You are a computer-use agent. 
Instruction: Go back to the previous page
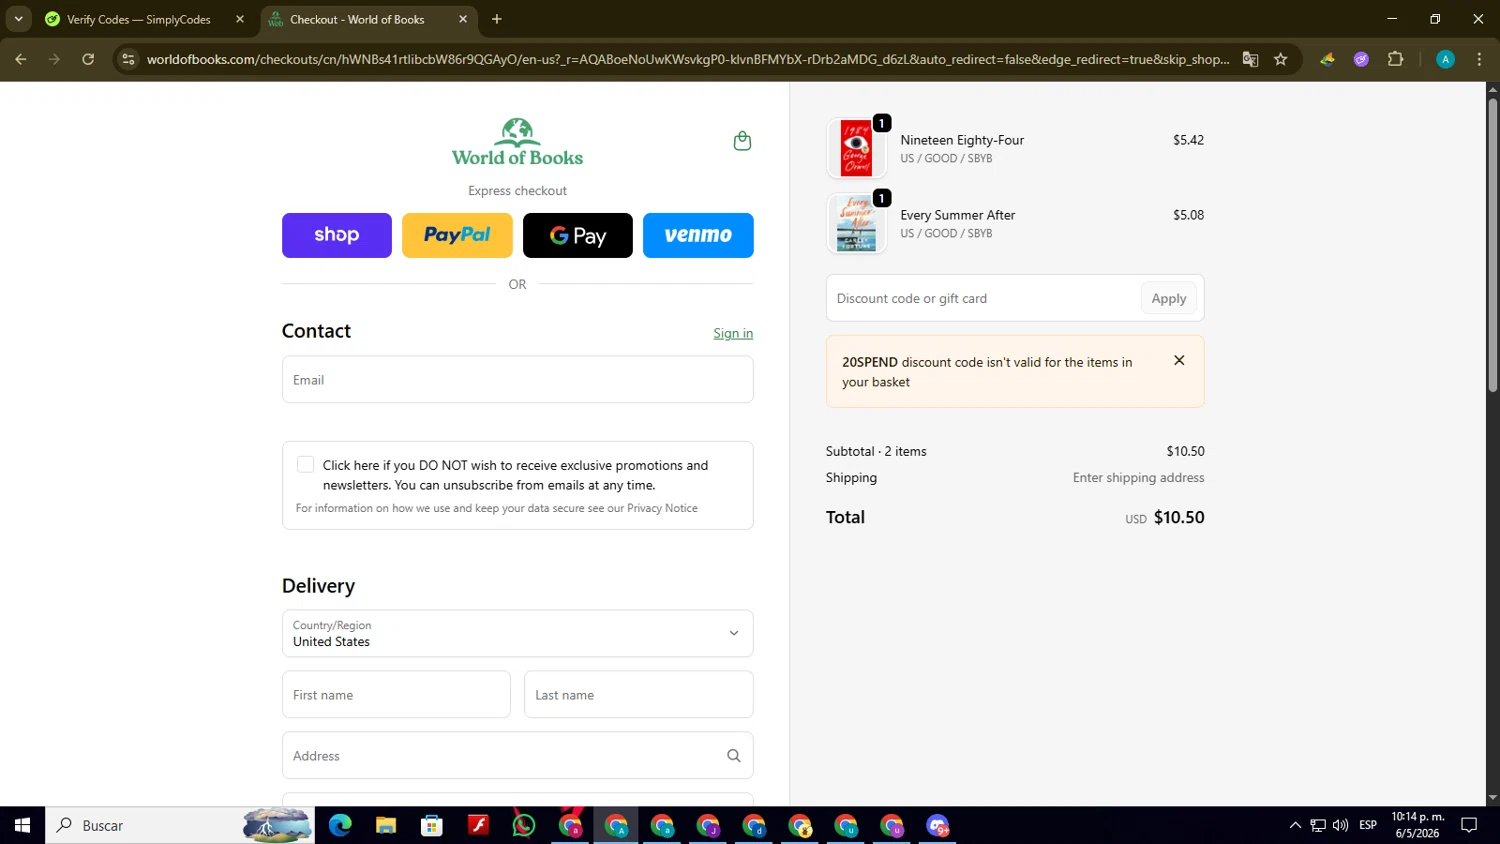tap(21, 59)
